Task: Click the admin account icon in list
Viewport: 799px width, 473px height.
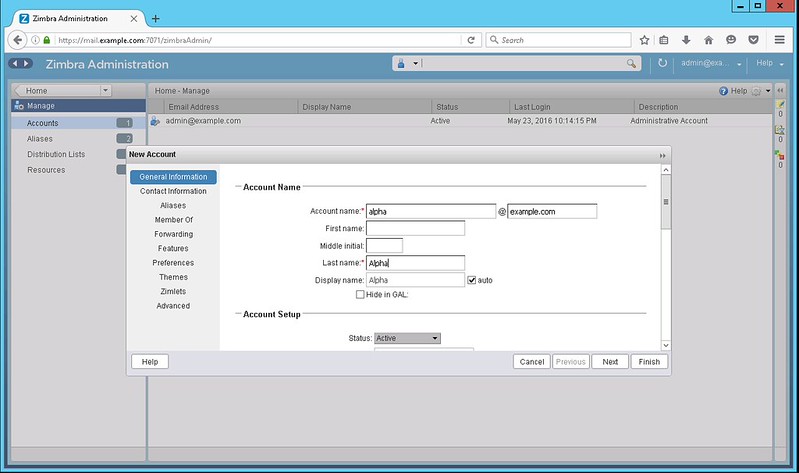Action: tap(155, 121)
